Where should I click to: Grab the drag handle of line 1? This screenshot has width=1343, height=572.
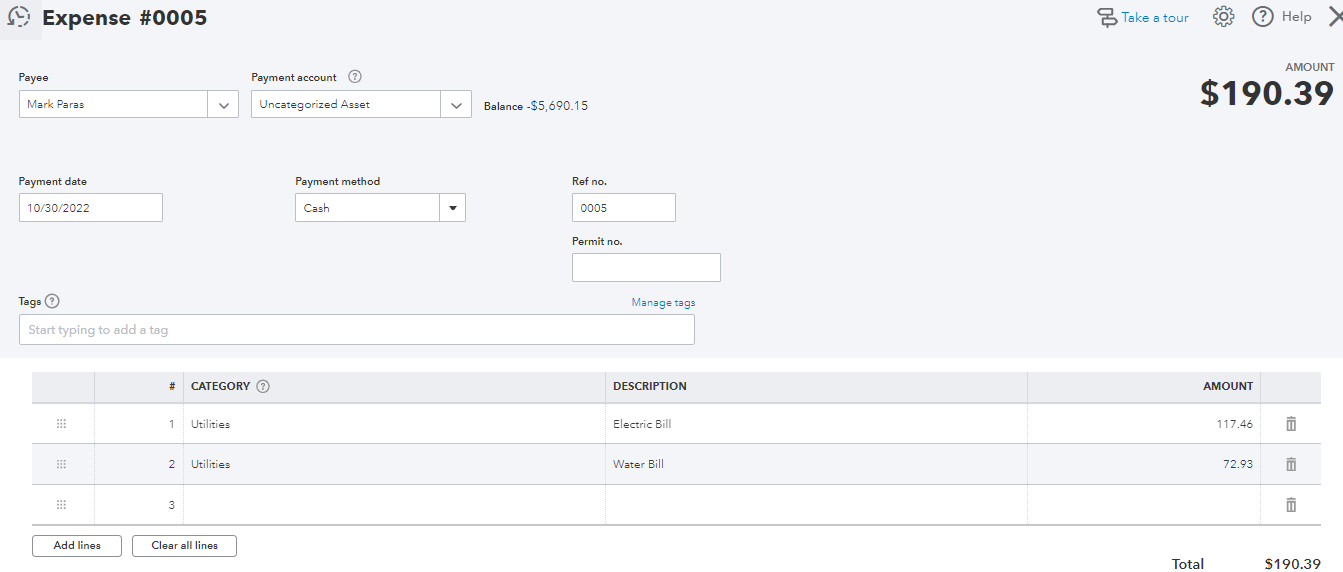(x=61, y=424)
